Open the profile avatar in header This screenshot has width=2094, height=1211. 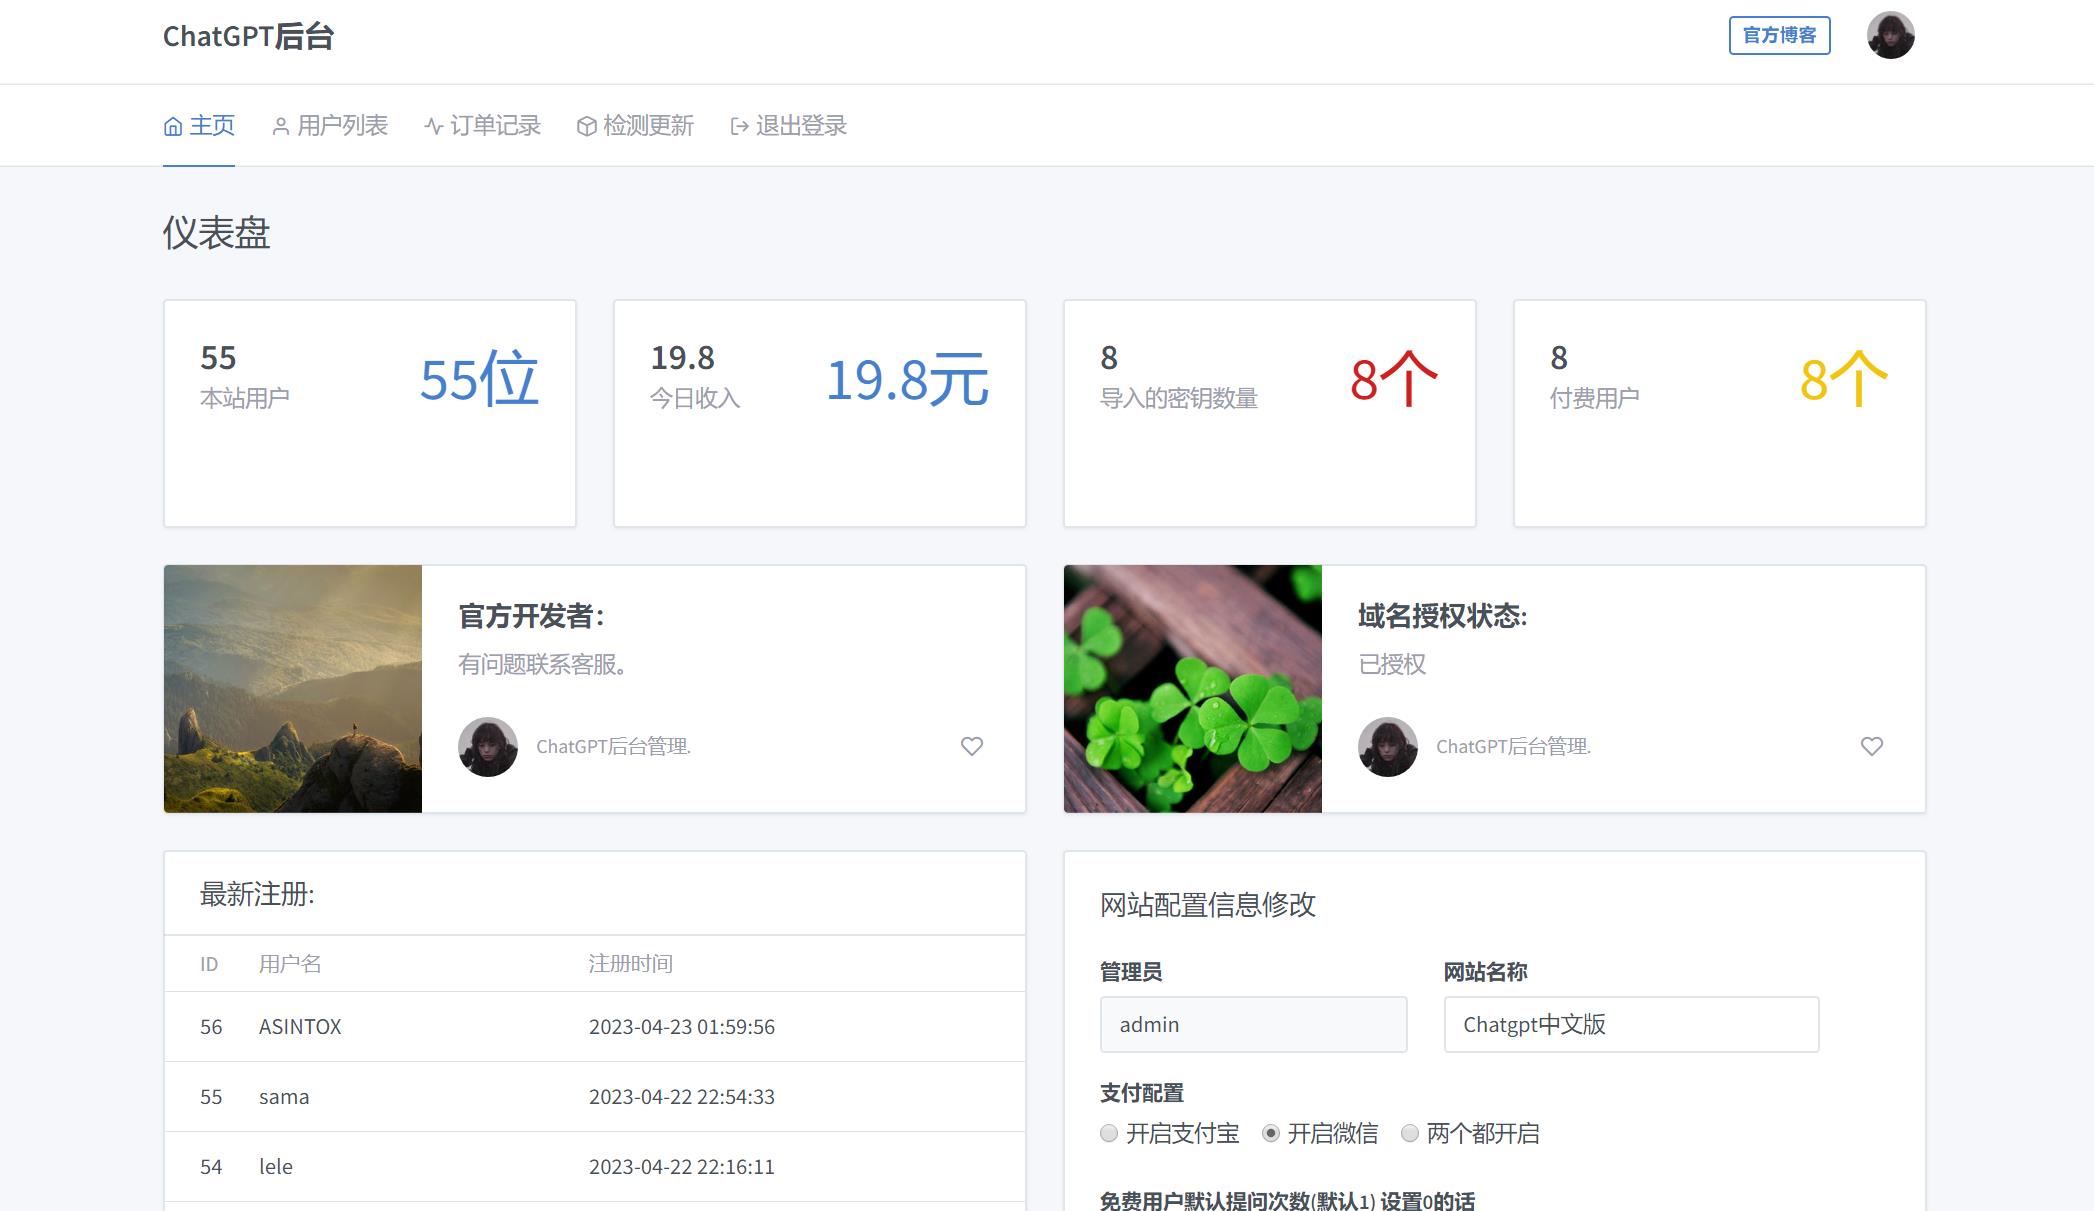pos(1890,36)
